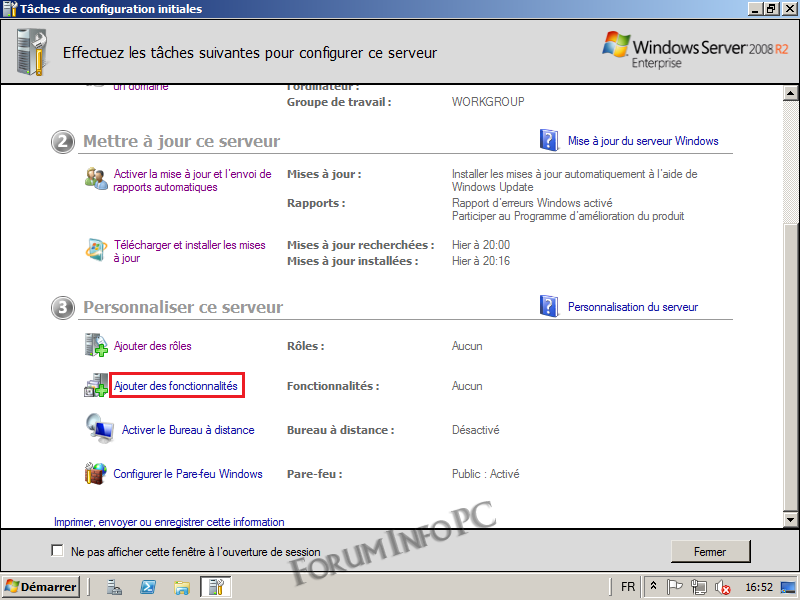Click the 'WORKGROUP' value text
800x600 pixels.
[488, 102]
